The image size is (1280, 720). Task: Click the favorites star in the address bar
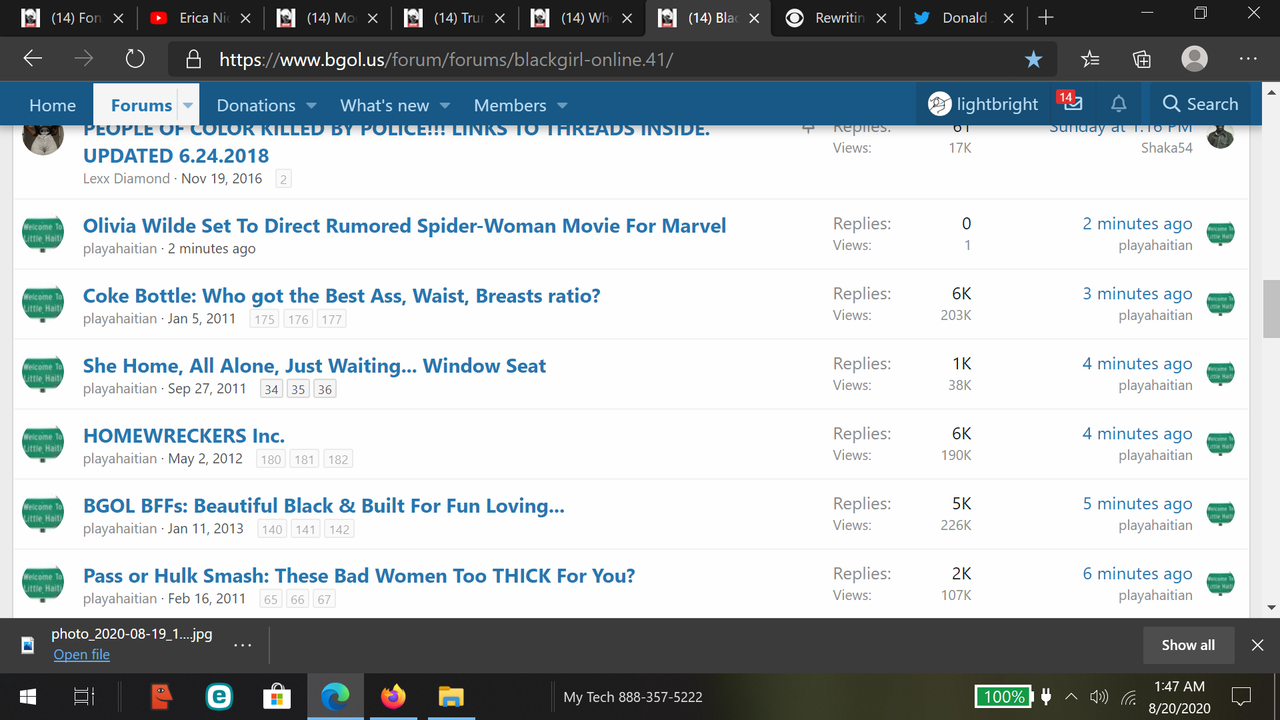(x=1034, y=59)
